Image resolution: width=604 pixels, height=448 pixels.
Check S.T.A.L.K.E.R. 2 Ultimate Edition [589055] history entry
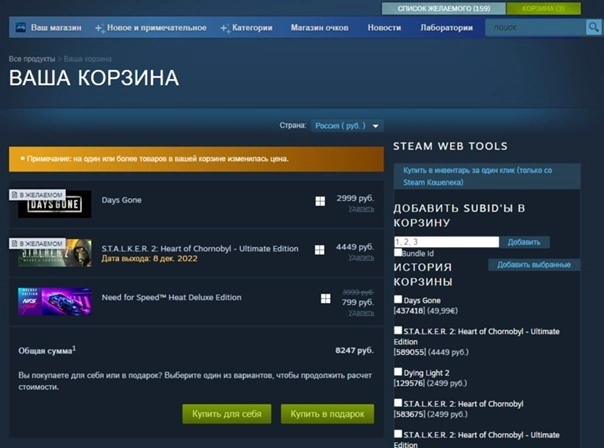coord(398,331)
